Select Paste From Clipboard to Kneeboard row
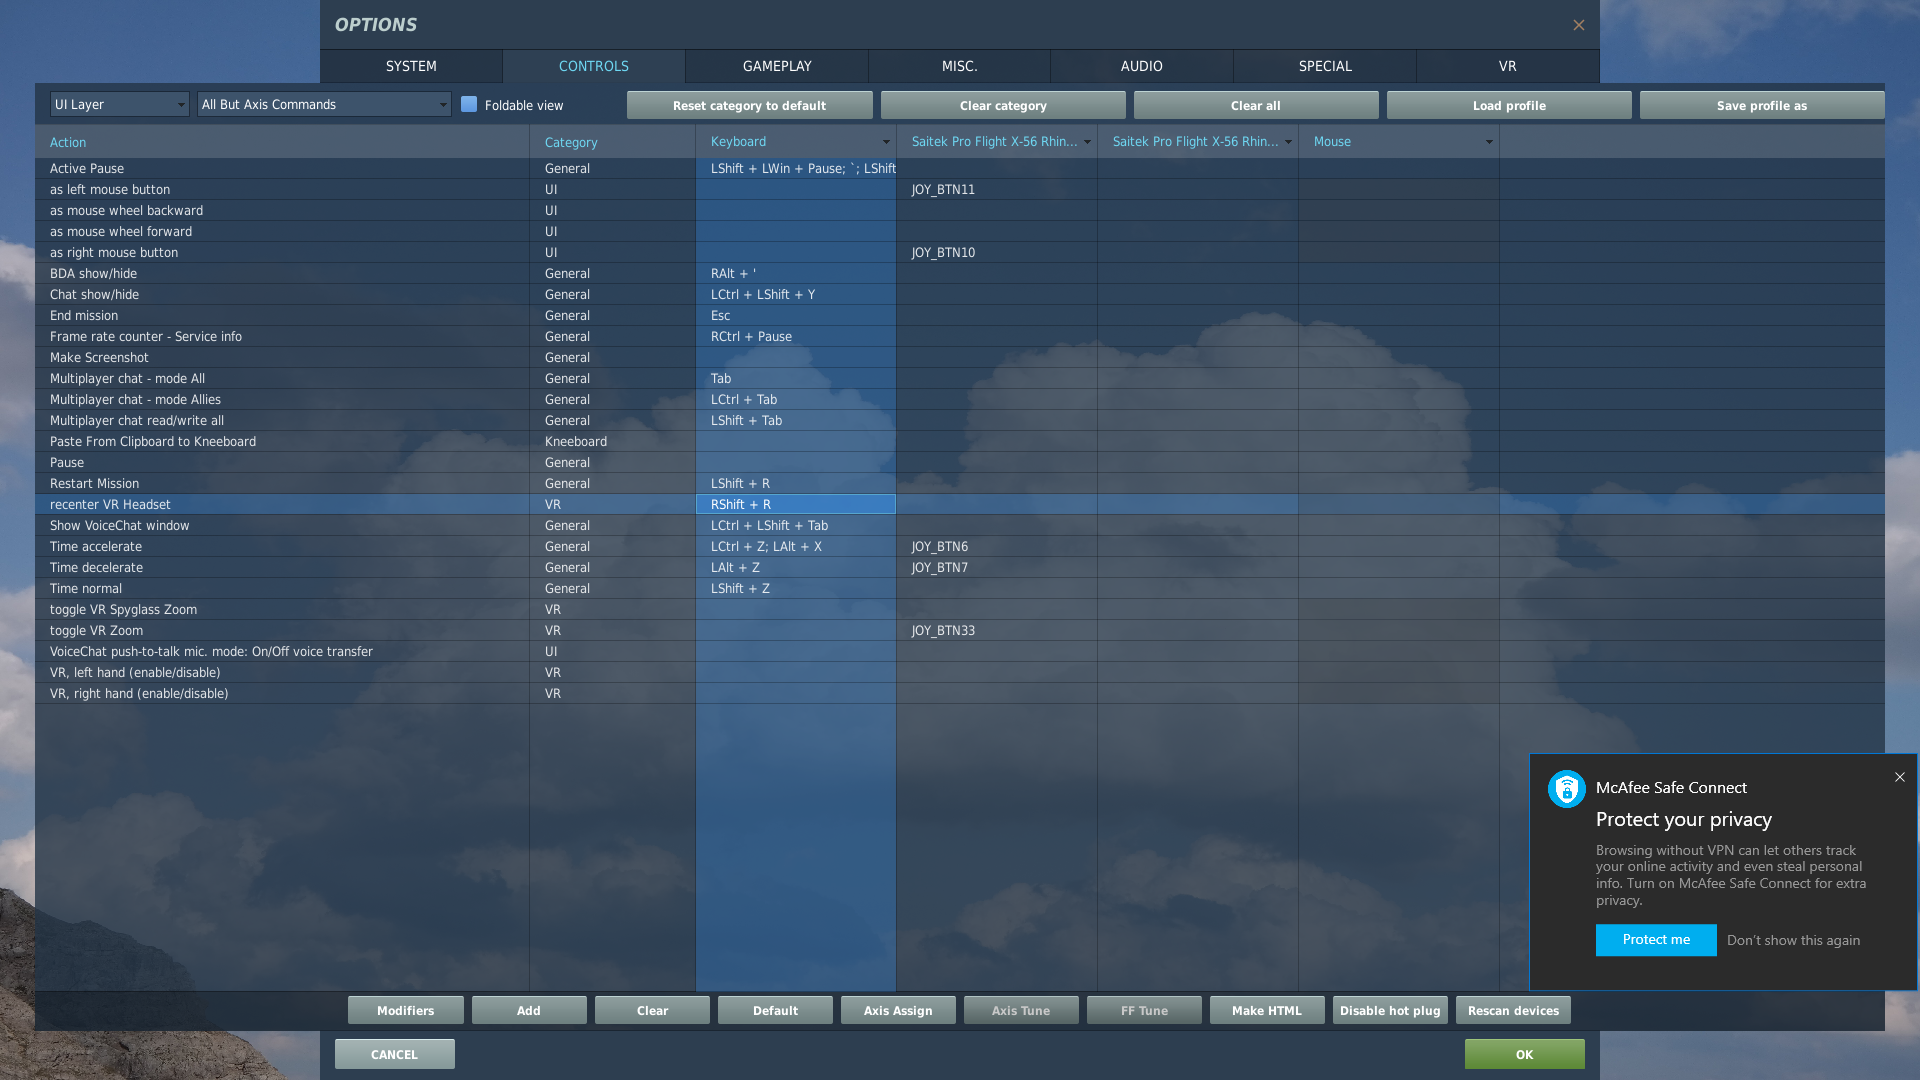Viewport: 1920px width, 1080px height. pyautogui.click(x=960, y=441)
